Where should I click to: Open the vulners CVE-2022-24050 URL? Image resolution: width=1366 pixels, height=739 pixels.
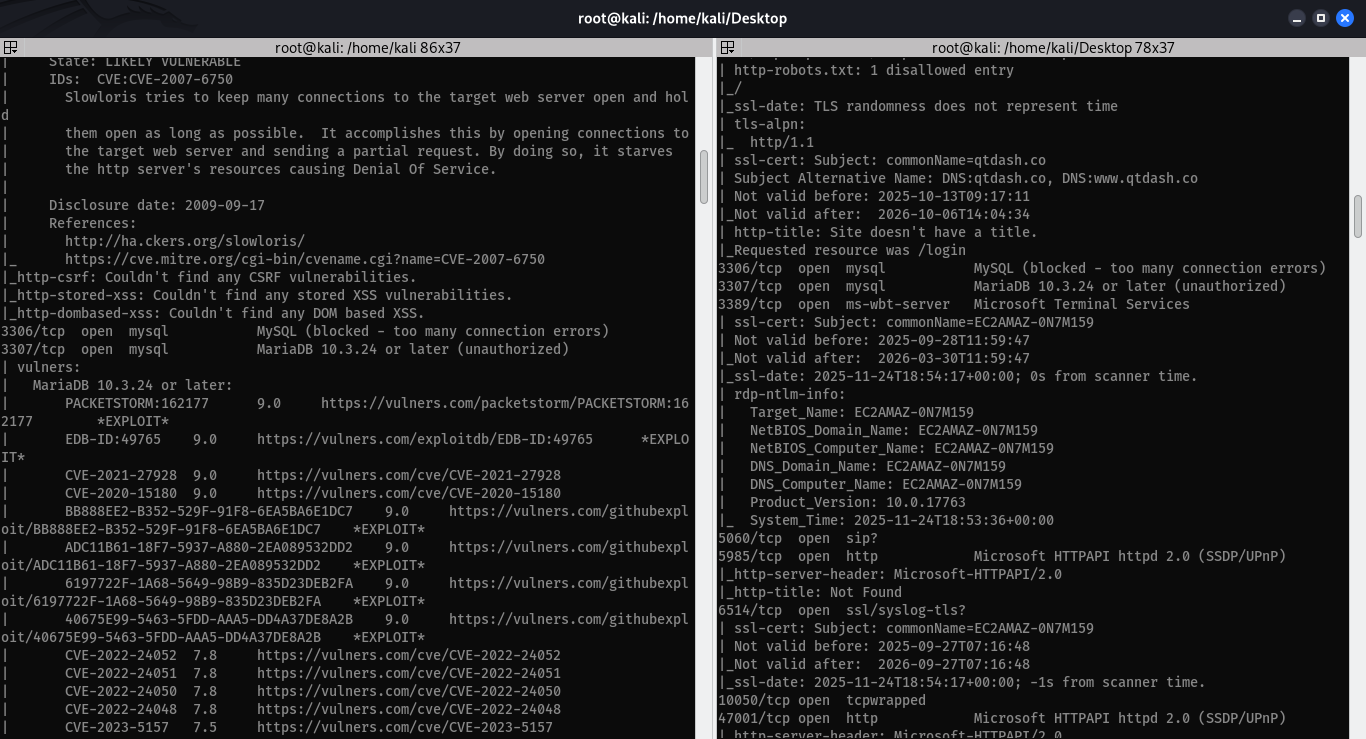(409, 691)
